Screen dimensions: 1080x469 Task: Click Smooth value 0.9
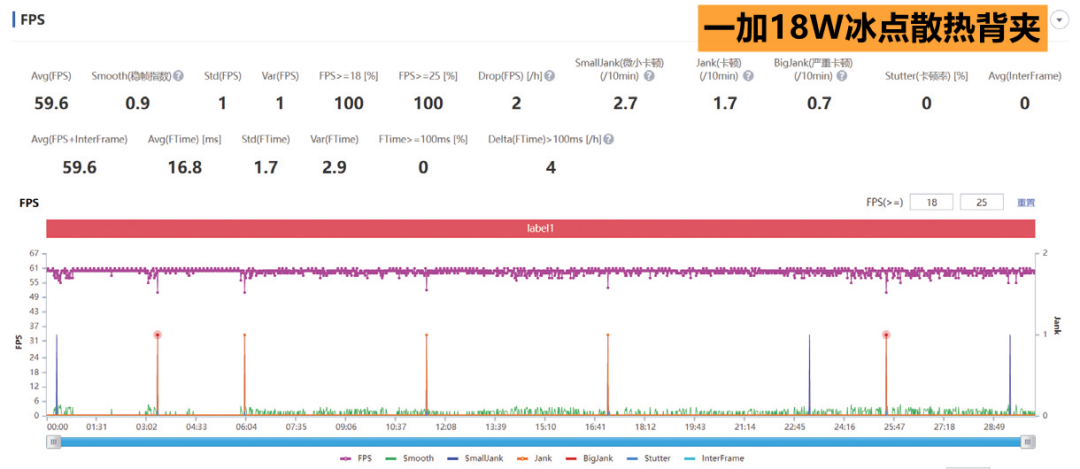tap(137, 104)
